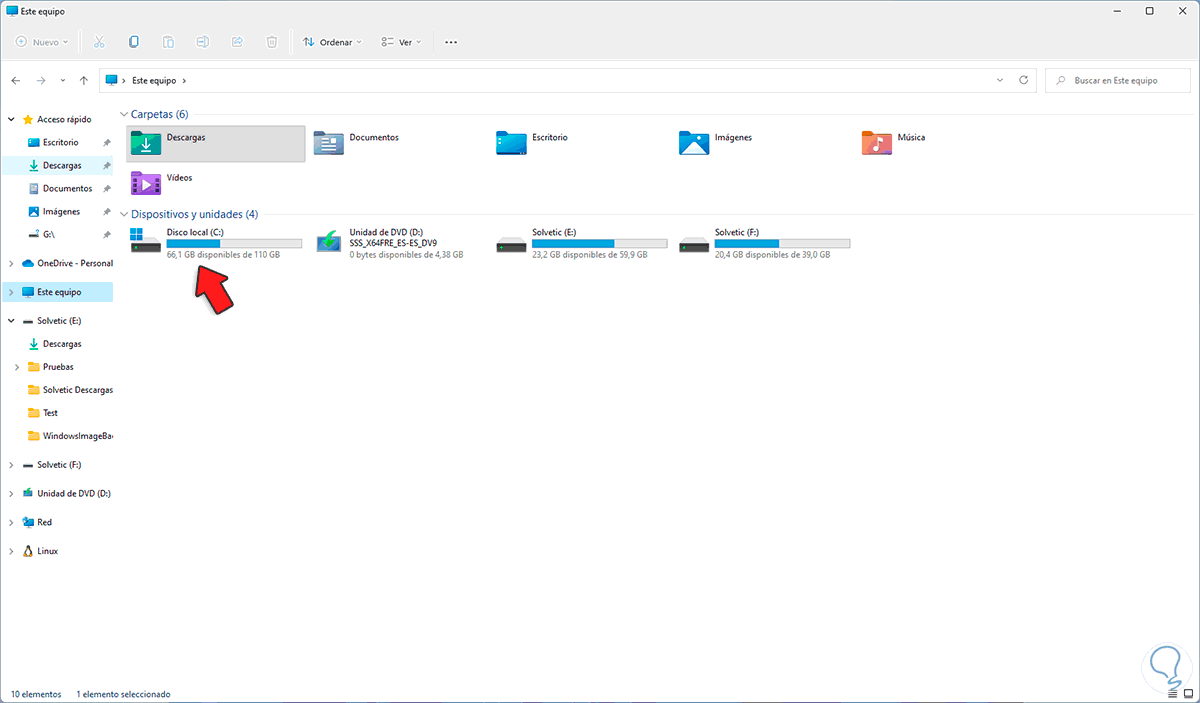Open recent locations dropdown arrow

(x=63, y=80)
